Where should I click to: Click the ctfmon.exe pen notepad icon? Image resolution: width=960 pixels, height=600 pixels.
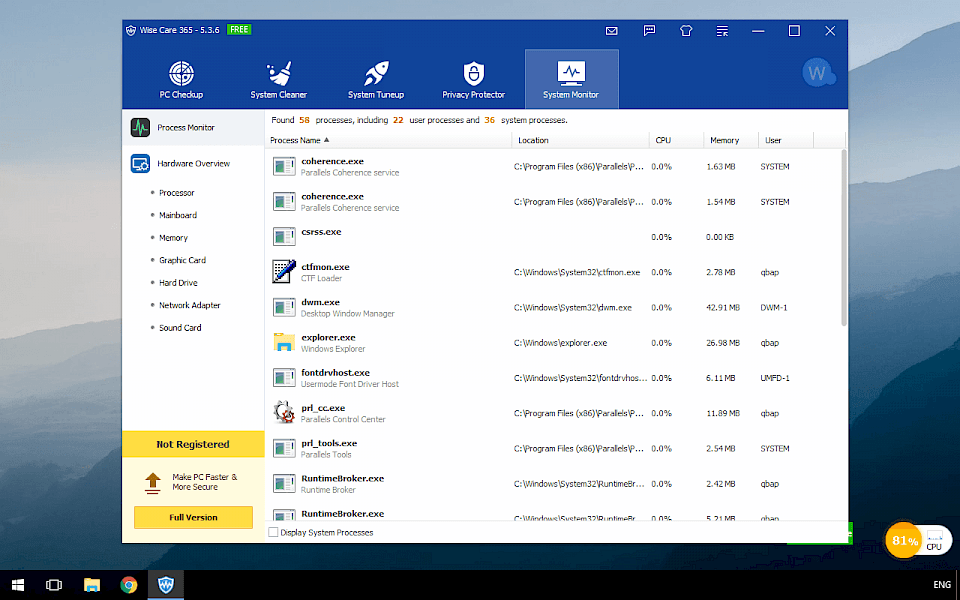(x=284, y=272)
